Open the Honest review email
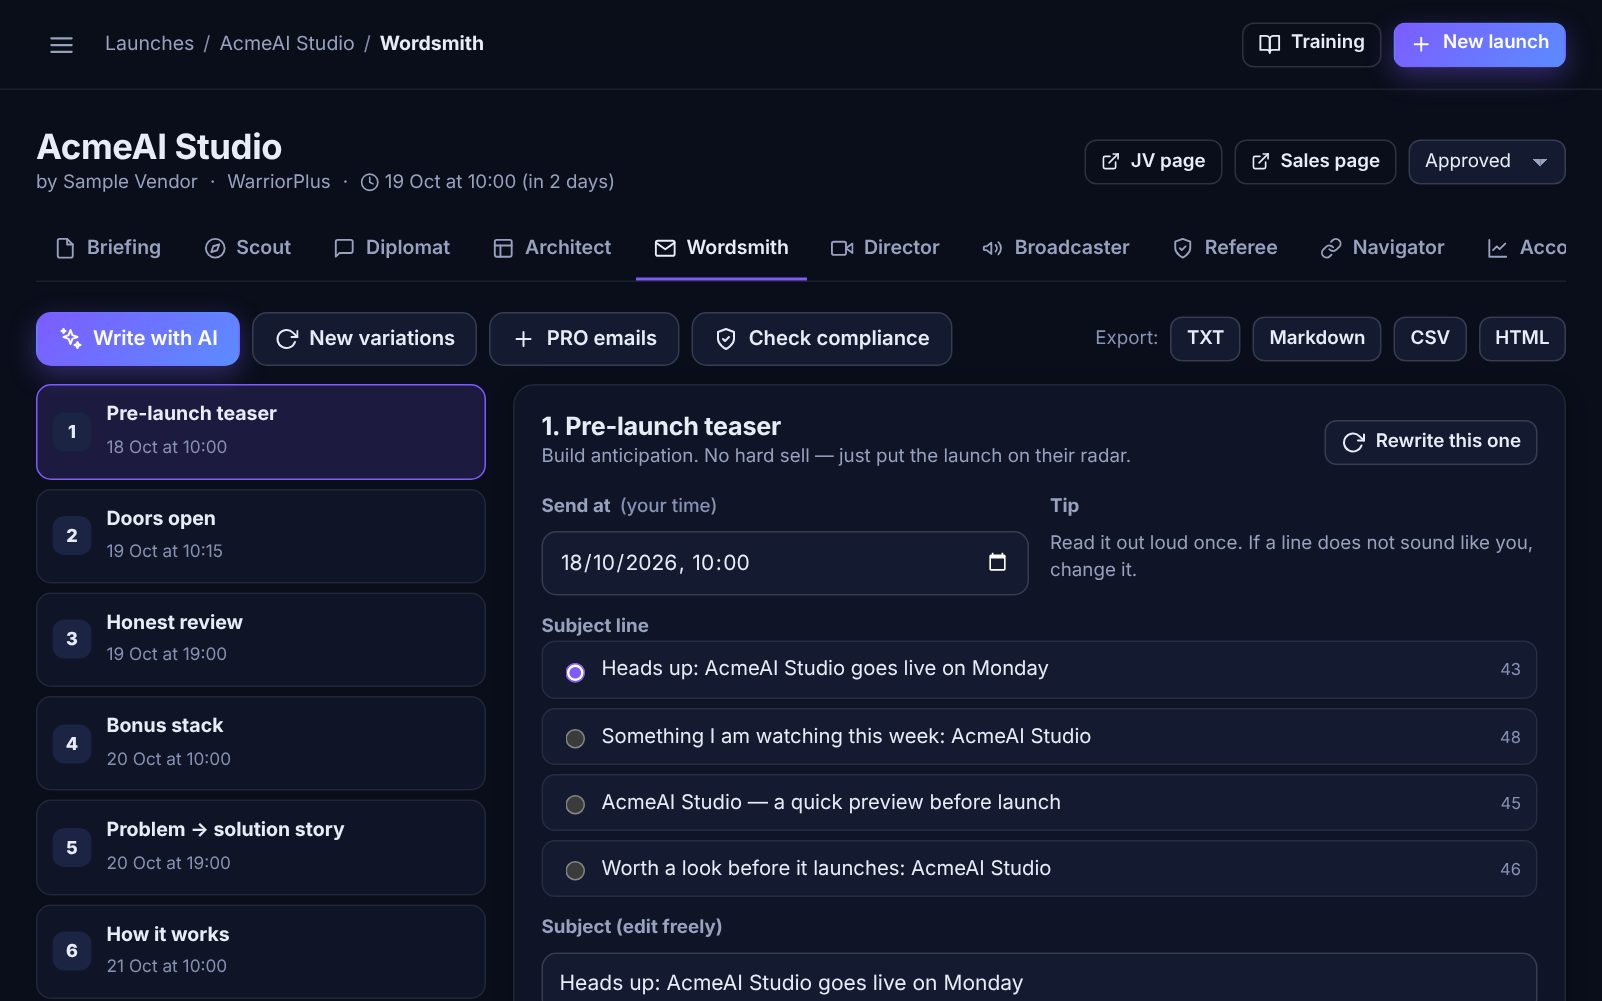This screenshot has width=1602, height=1001. pyautogui.click(x=260, y=640)
